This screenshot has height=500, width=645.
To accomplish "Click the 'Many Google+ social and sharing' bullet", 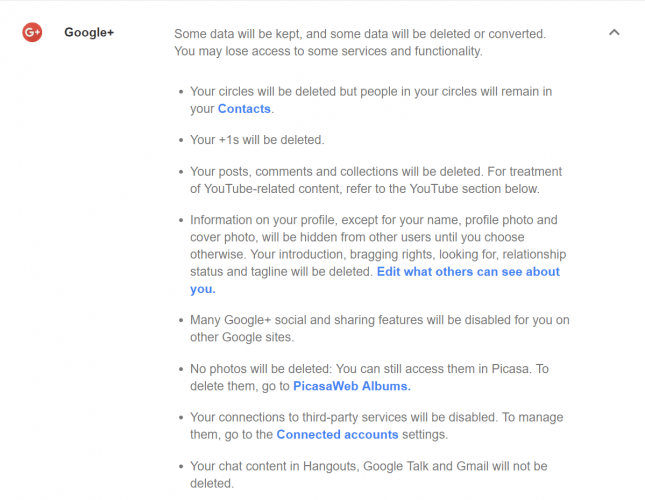I will [380, 328].
